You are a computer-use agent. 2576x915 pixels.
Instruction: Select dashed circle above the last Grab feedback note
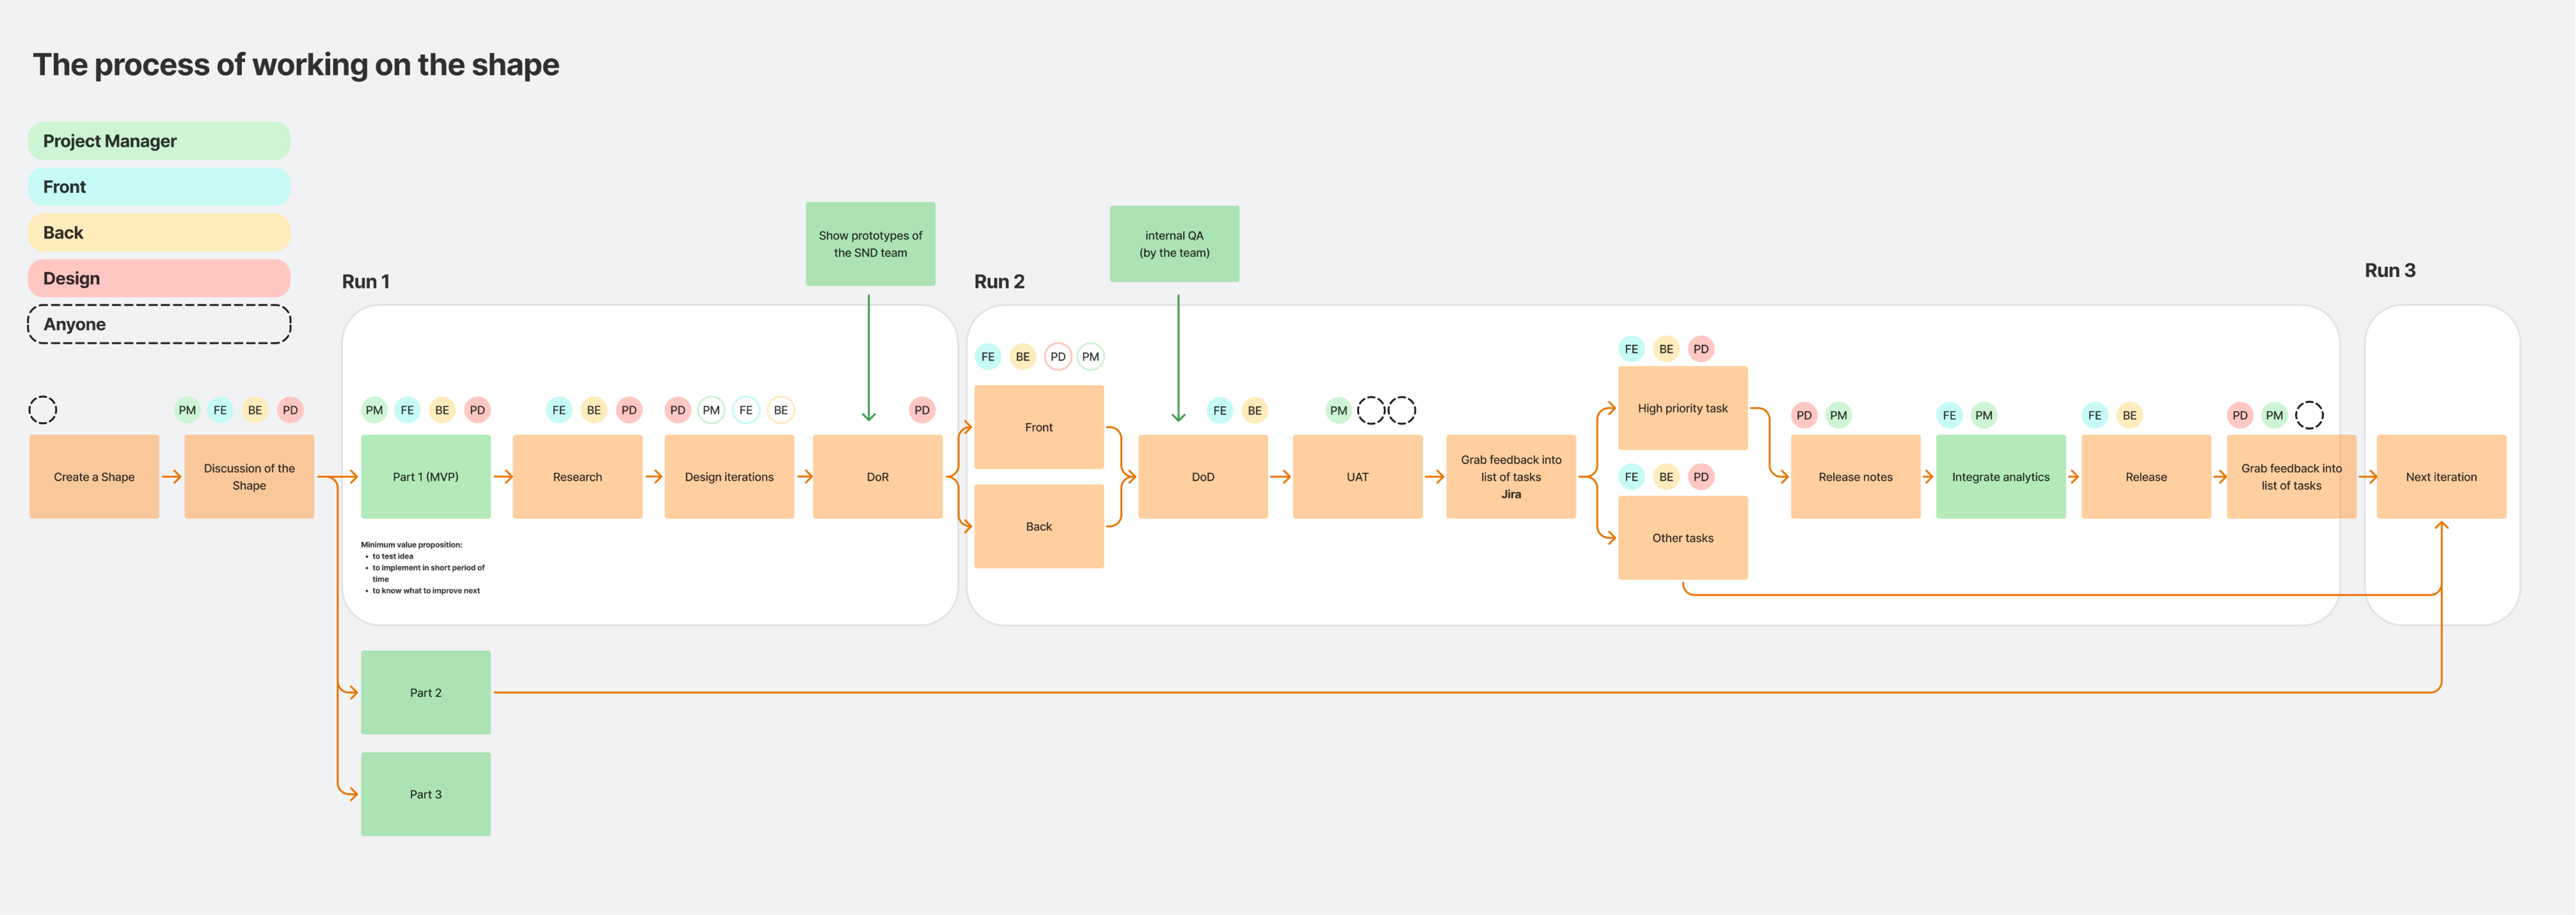[2309, 415]
